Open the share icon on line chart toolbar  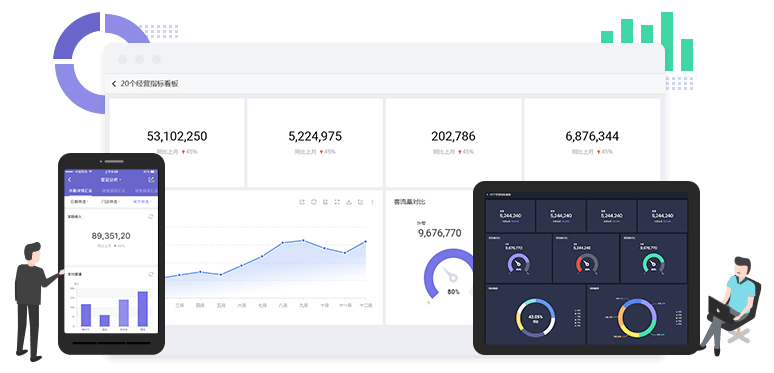(302, 202)
